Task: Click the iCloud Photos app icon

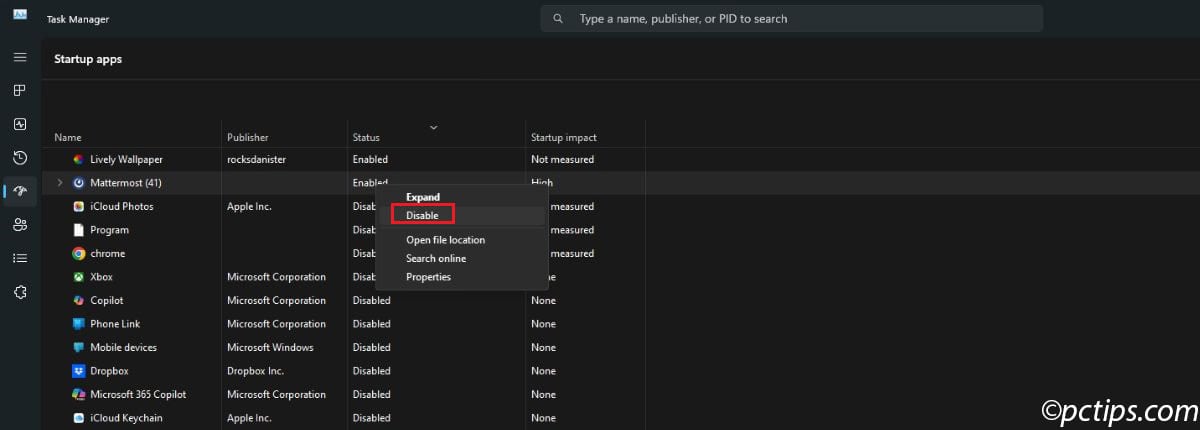Action: [79, 206]
